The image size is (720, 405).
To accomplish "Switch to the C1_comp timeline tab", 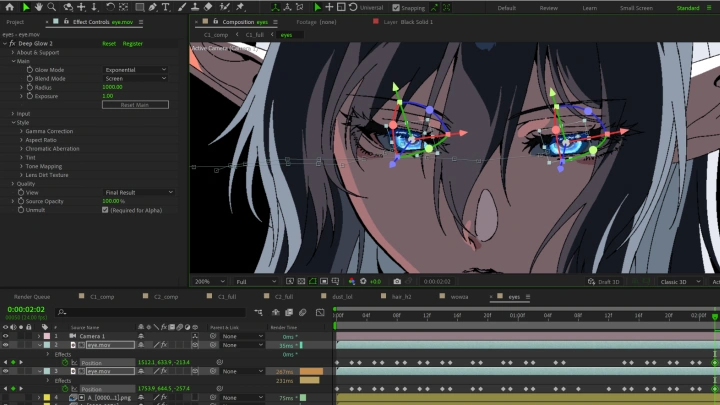I will pos(102,297).
